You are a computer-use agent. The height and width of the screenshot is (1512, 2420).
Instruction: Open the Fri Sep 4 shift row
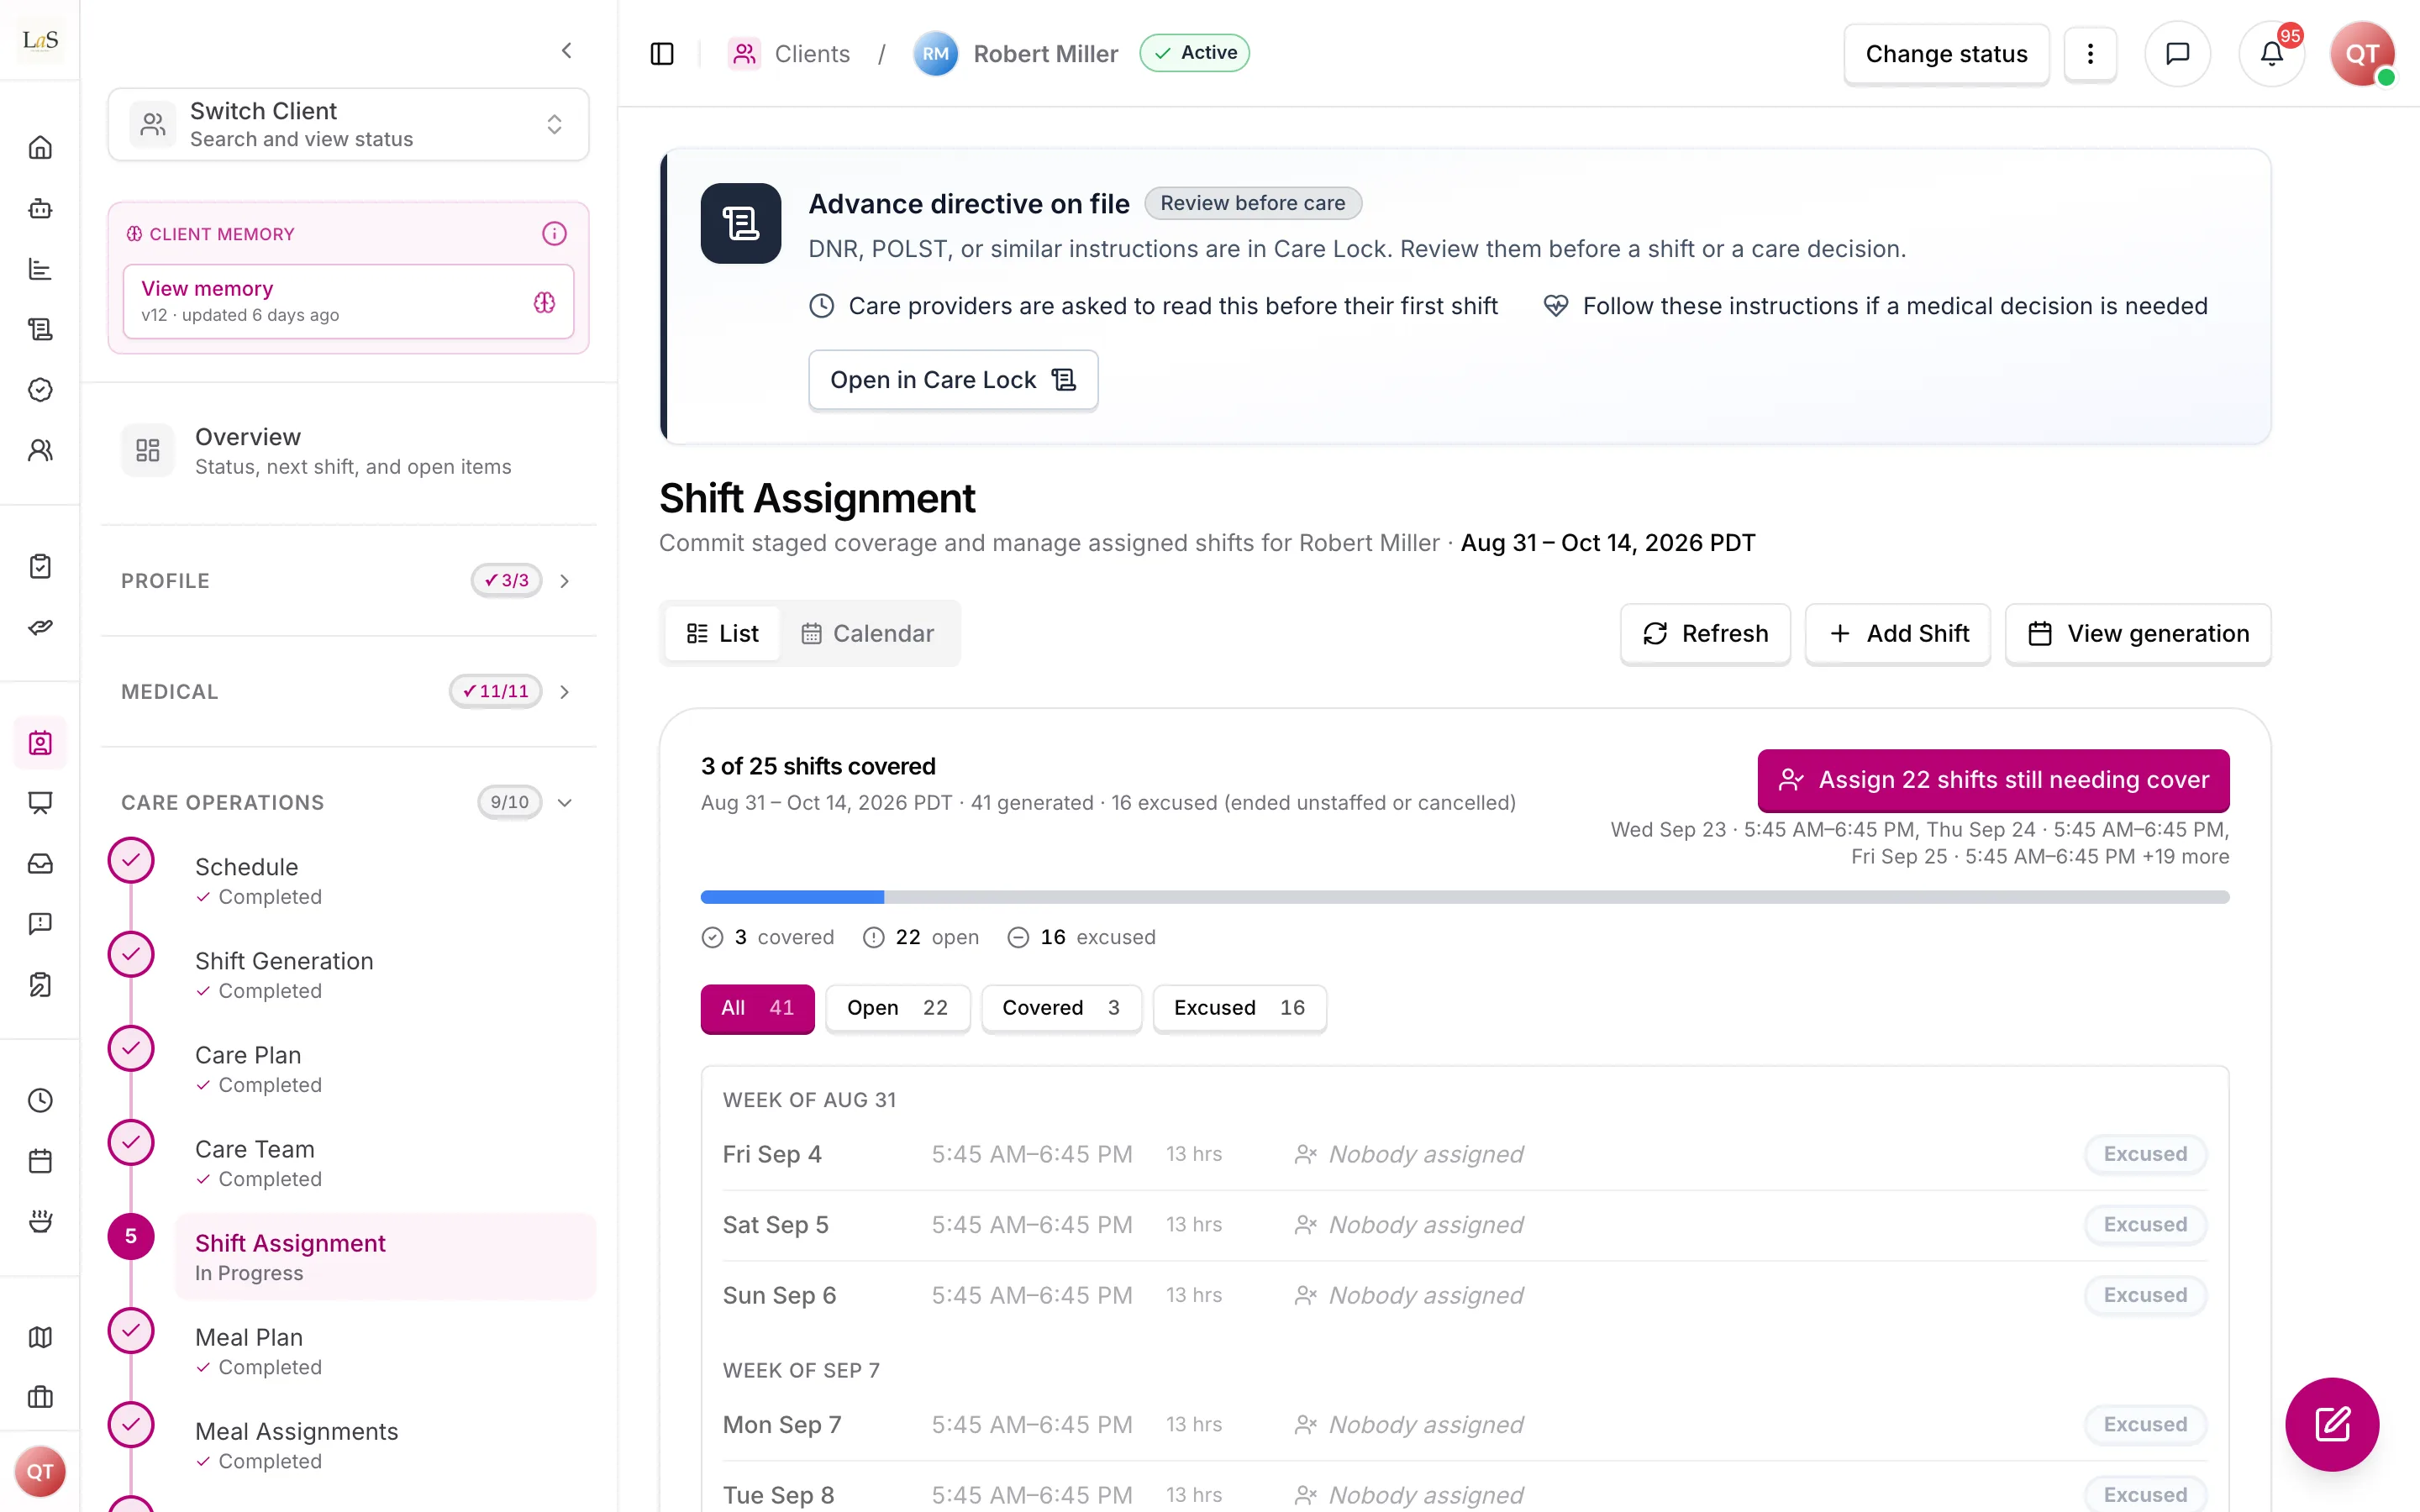(1465, 1154)
